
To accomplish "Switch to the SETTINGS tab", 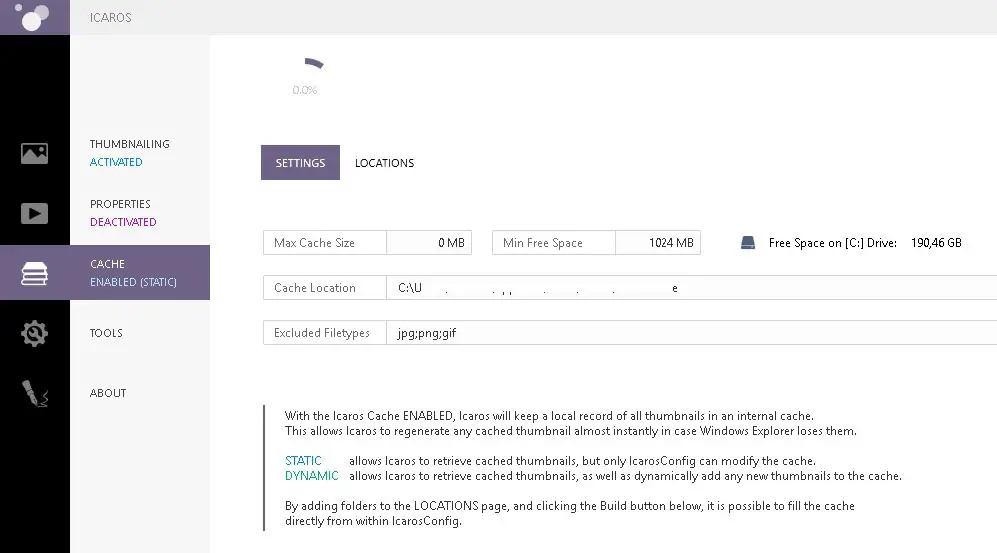I will tap(300, 163).
